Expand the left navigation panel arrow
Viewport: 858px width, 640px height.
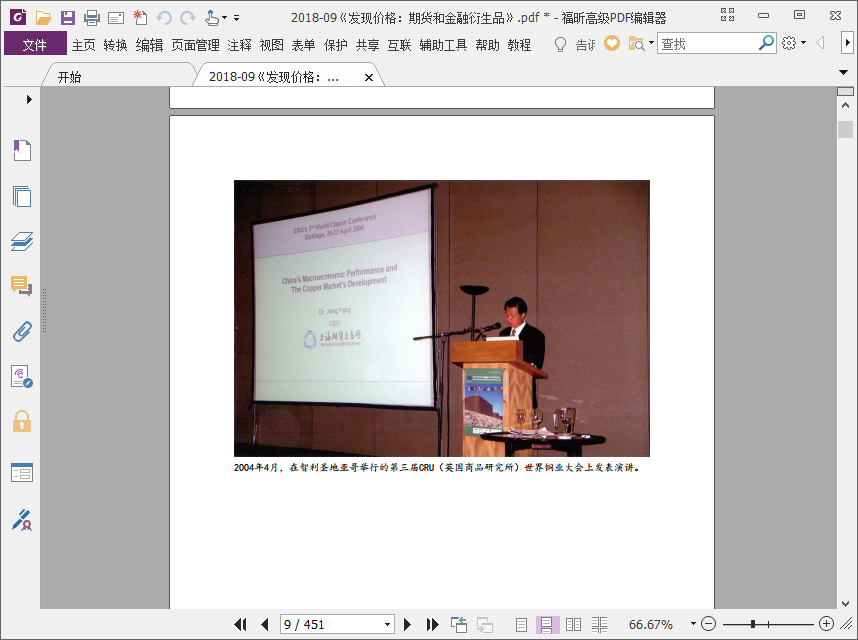click(x=29, y=100)
